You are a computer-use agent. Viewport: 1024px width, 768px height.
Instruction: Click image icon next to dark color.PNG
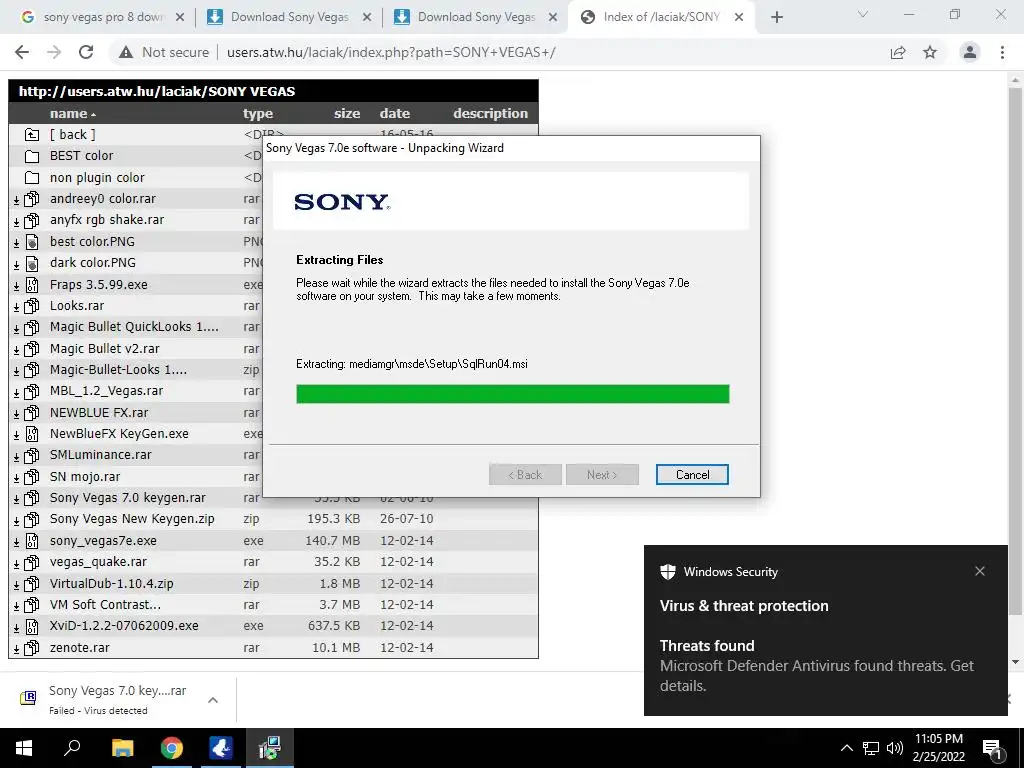click(31, 263)
